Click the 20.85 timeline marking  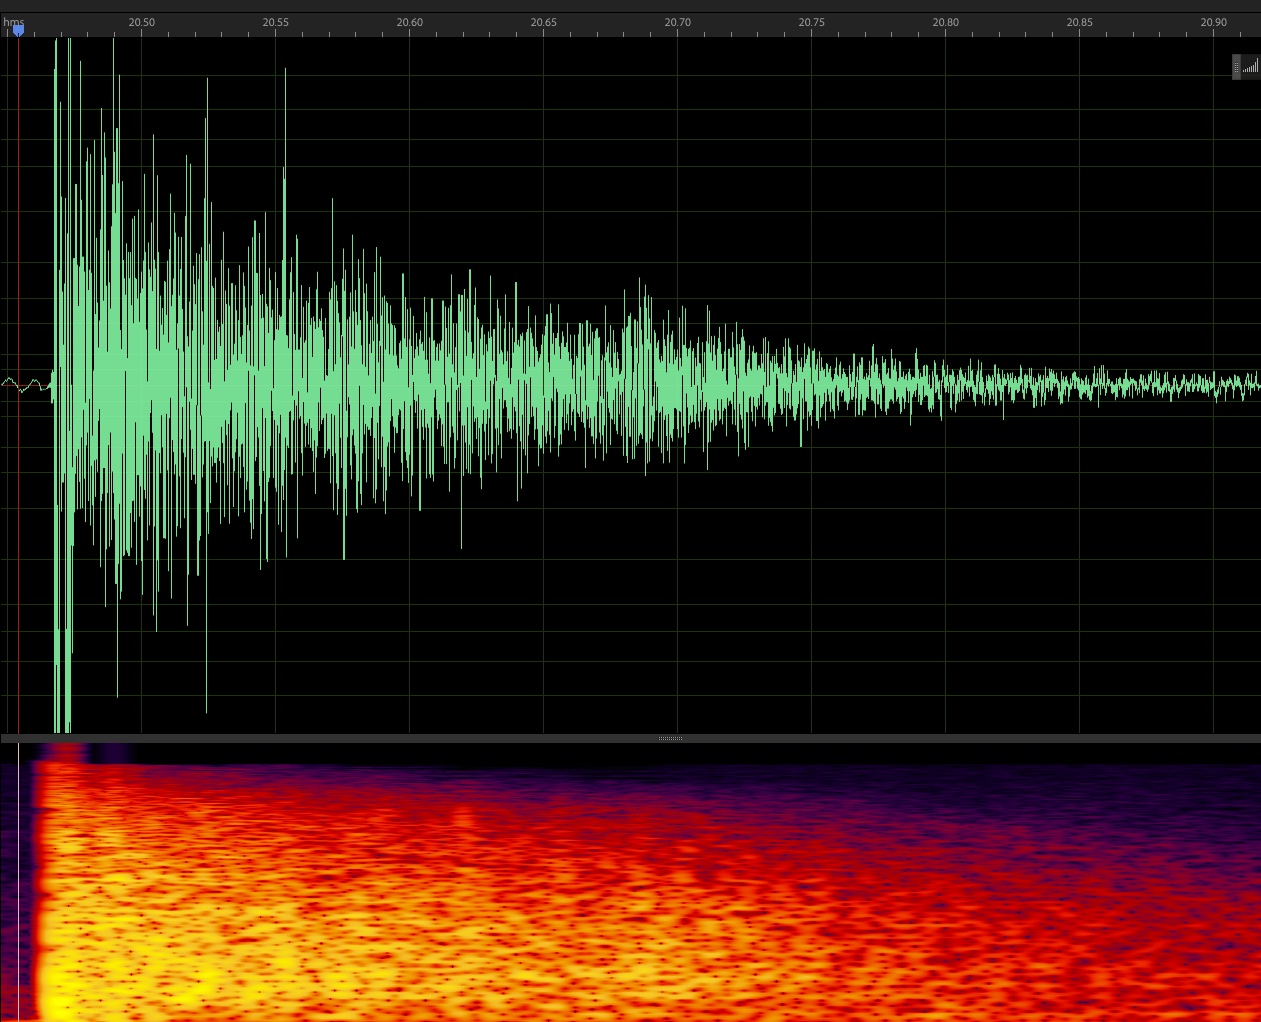[x=1079, y=23]
